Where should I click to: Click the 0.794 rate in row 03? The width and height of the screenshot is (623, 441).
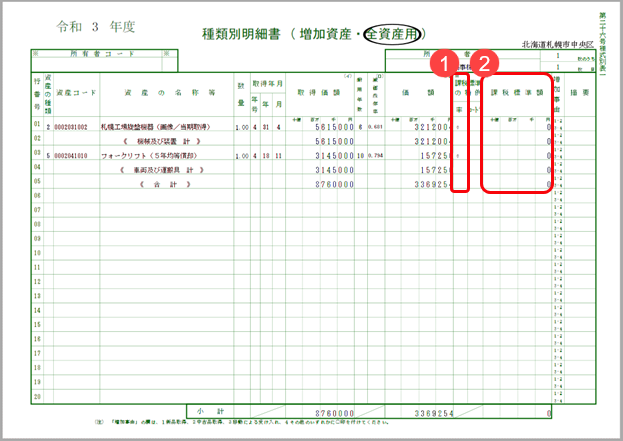pos(375,156)
